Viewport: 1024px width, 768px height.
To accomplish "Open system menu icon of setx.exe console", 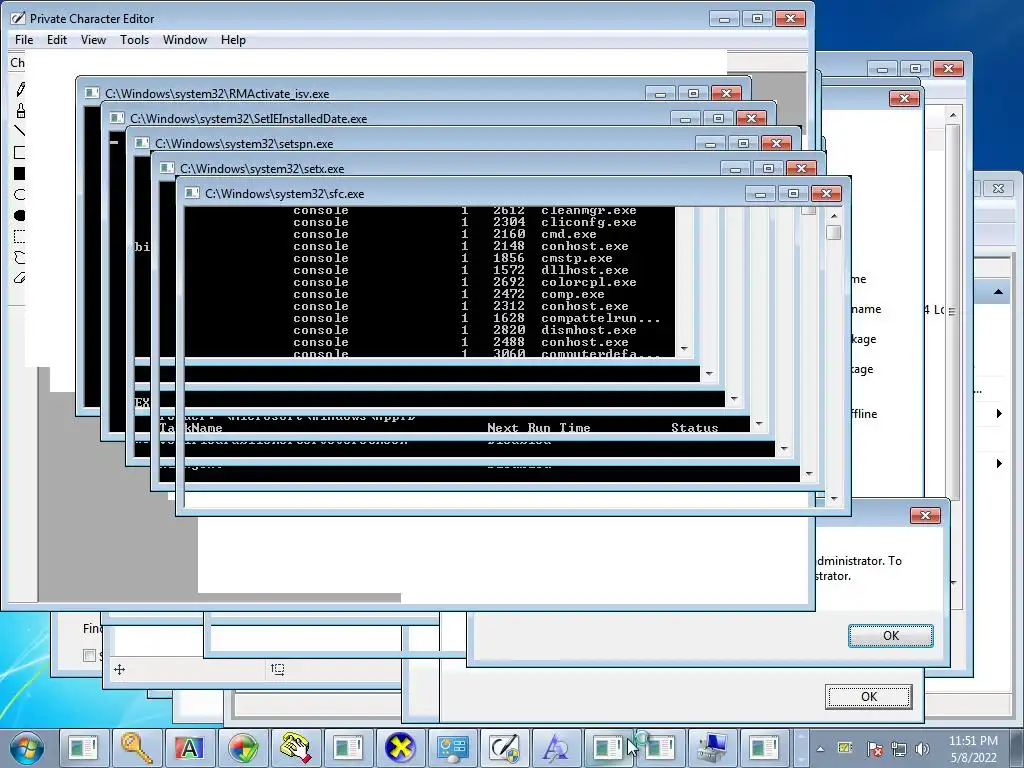I will [167, 168].
